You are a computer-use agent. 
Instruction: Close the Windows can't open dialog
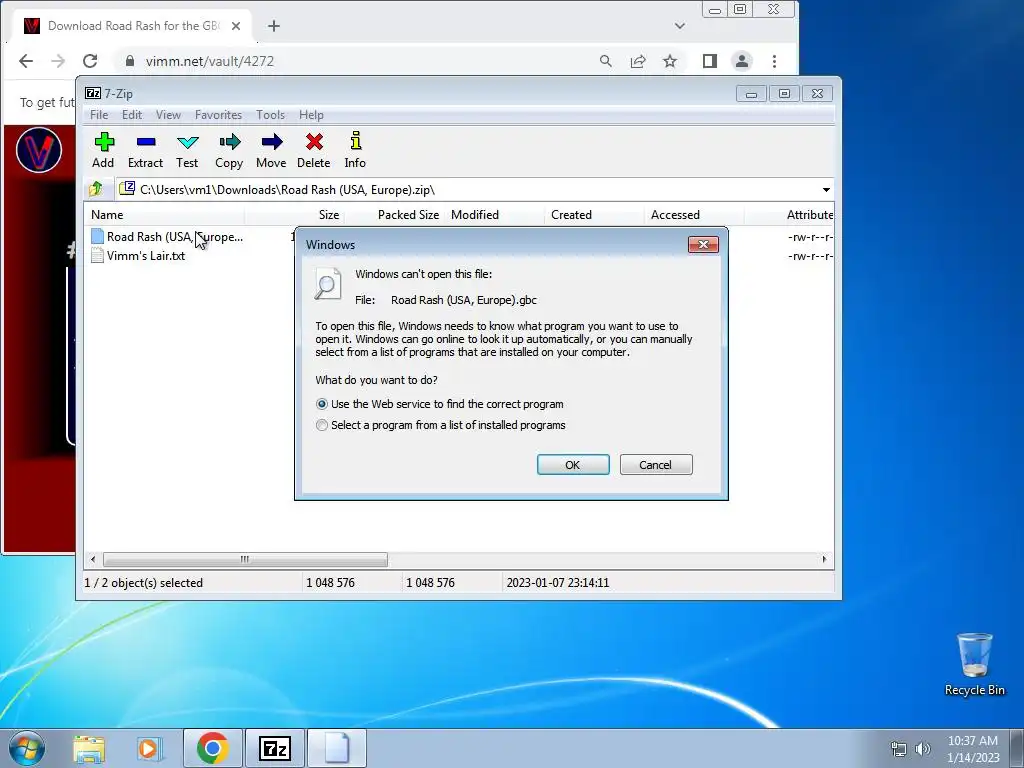[x=703, y=244]
